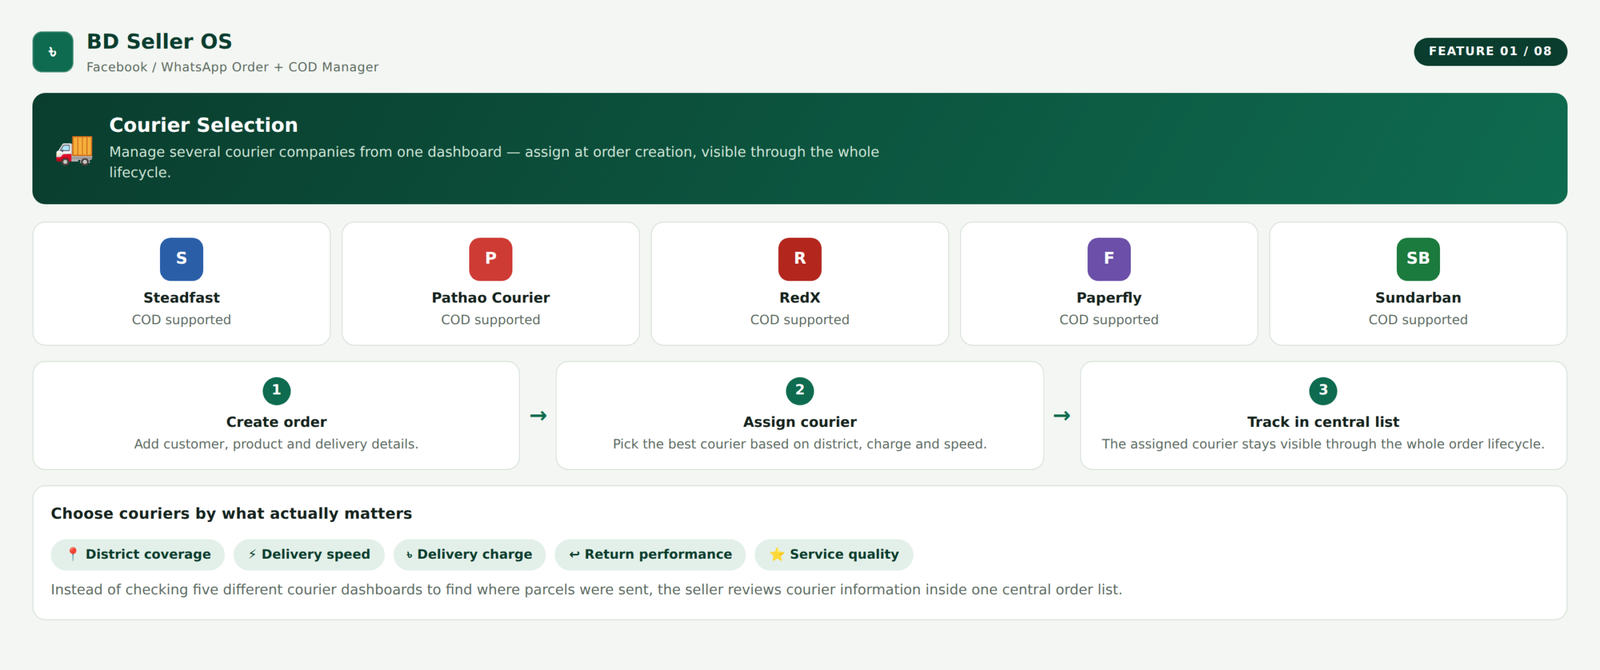This screenshot has width=1600, height=670.
Task: Select the RedX red R icon
Action: point(800,259)
